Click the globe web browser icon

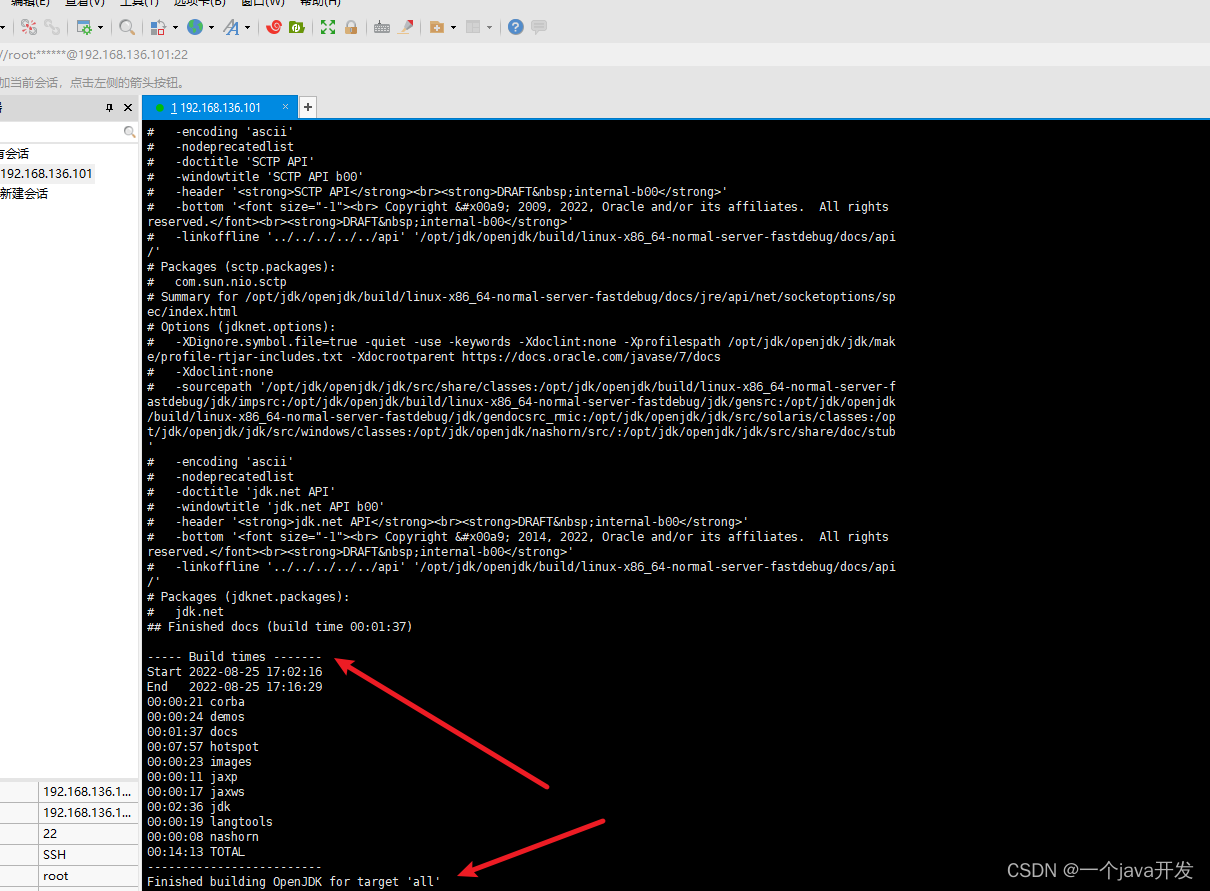coord(196,27)
